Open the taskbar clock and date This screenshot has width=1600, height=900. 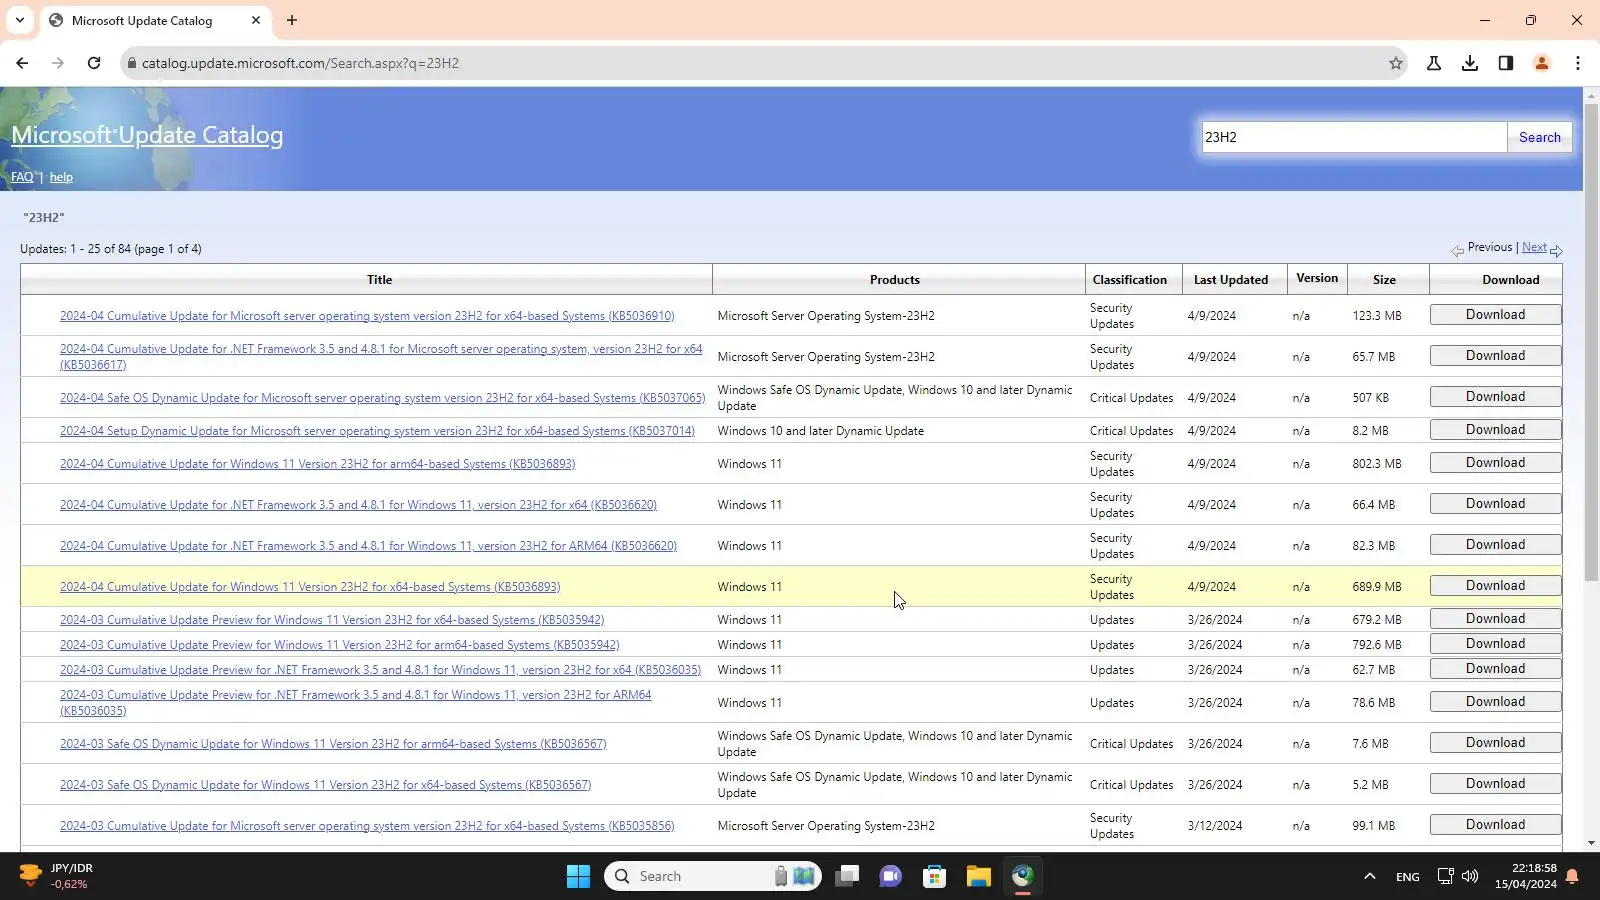click(1526, 876)
